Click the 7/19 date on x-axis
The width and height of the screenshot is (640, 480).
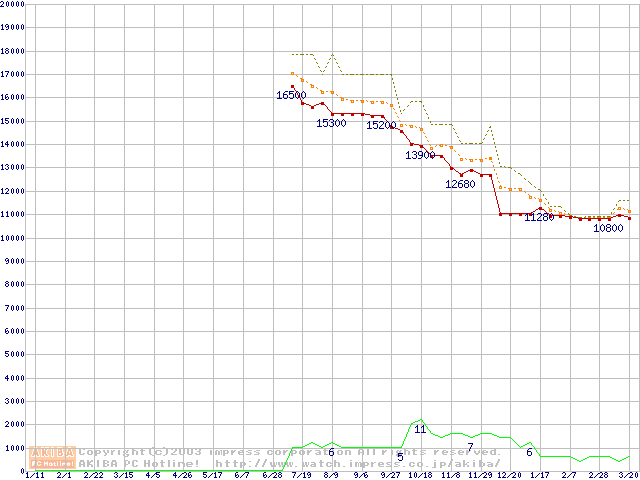[x=302, y=476]
